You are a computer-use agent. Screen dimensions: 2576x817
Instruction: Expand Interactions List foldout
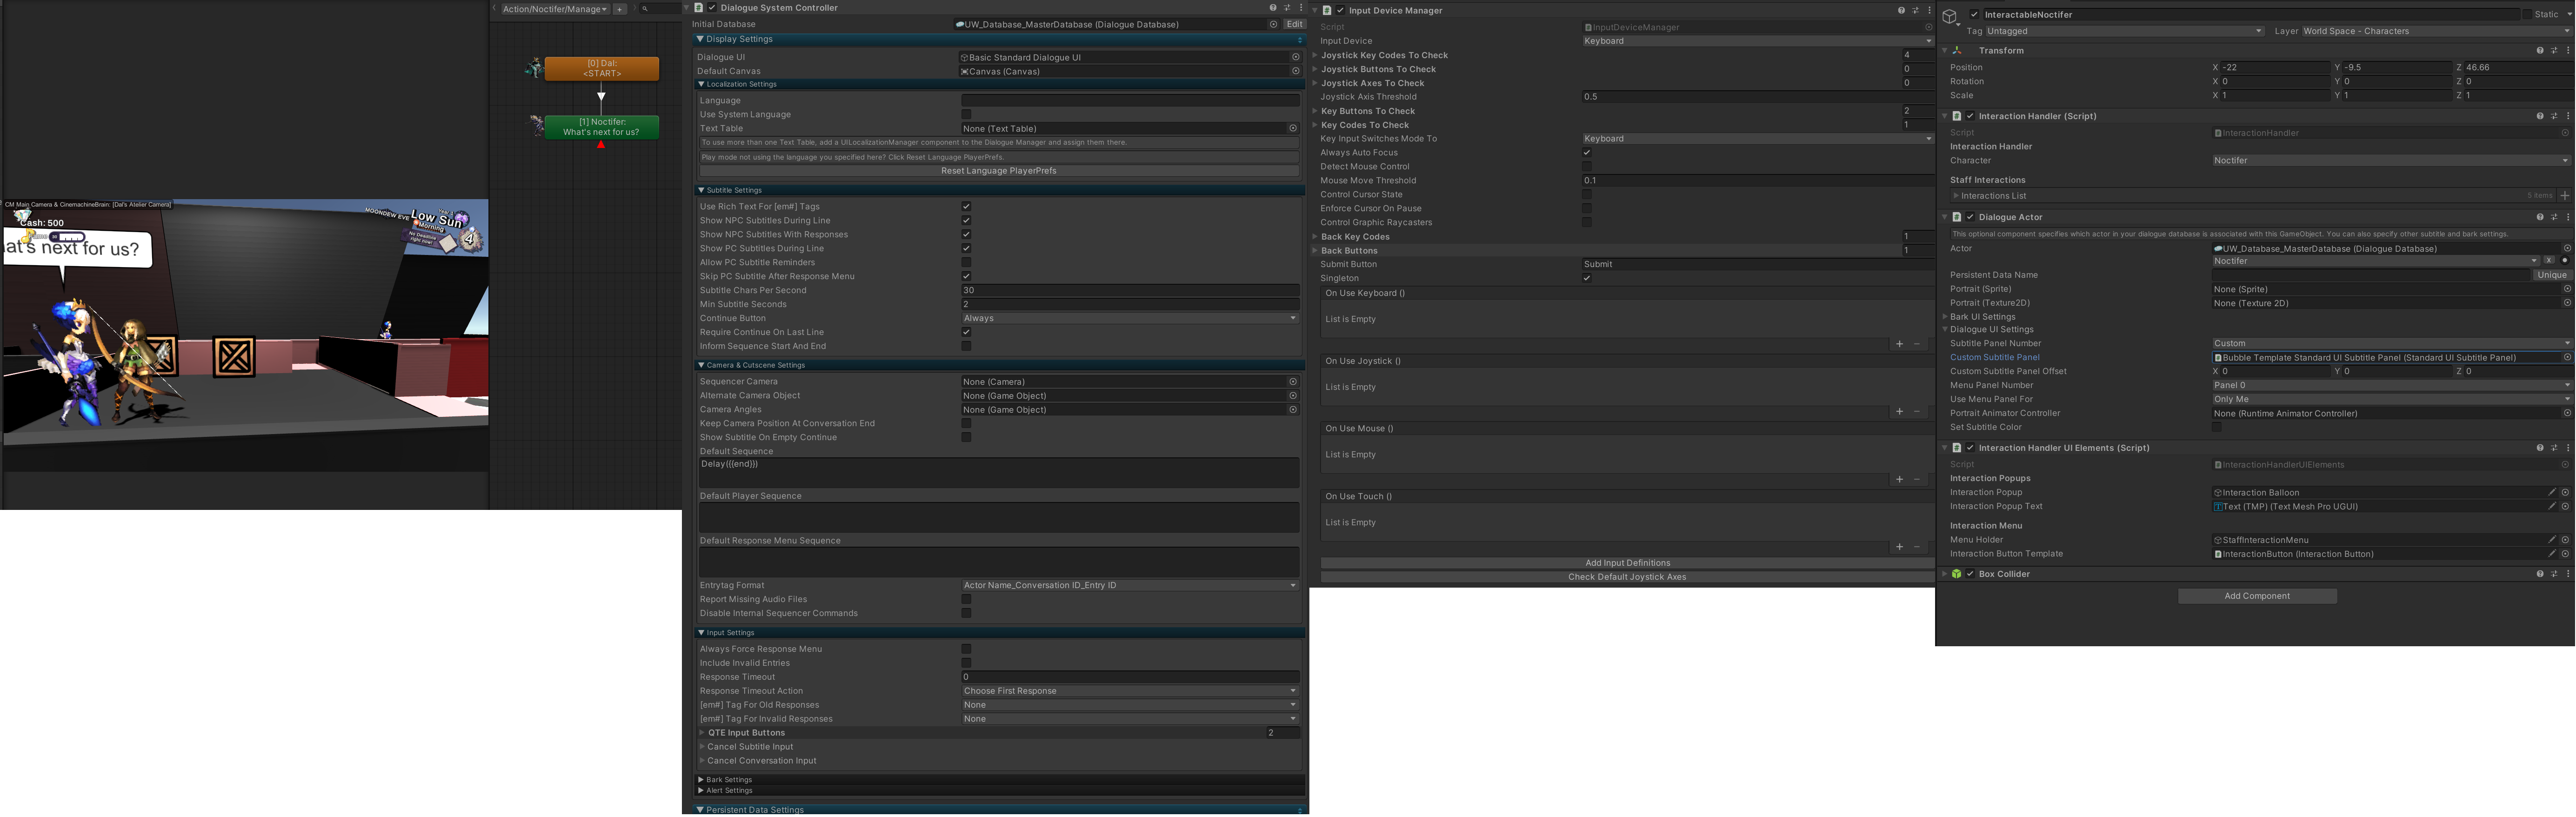coord(1955,196)
